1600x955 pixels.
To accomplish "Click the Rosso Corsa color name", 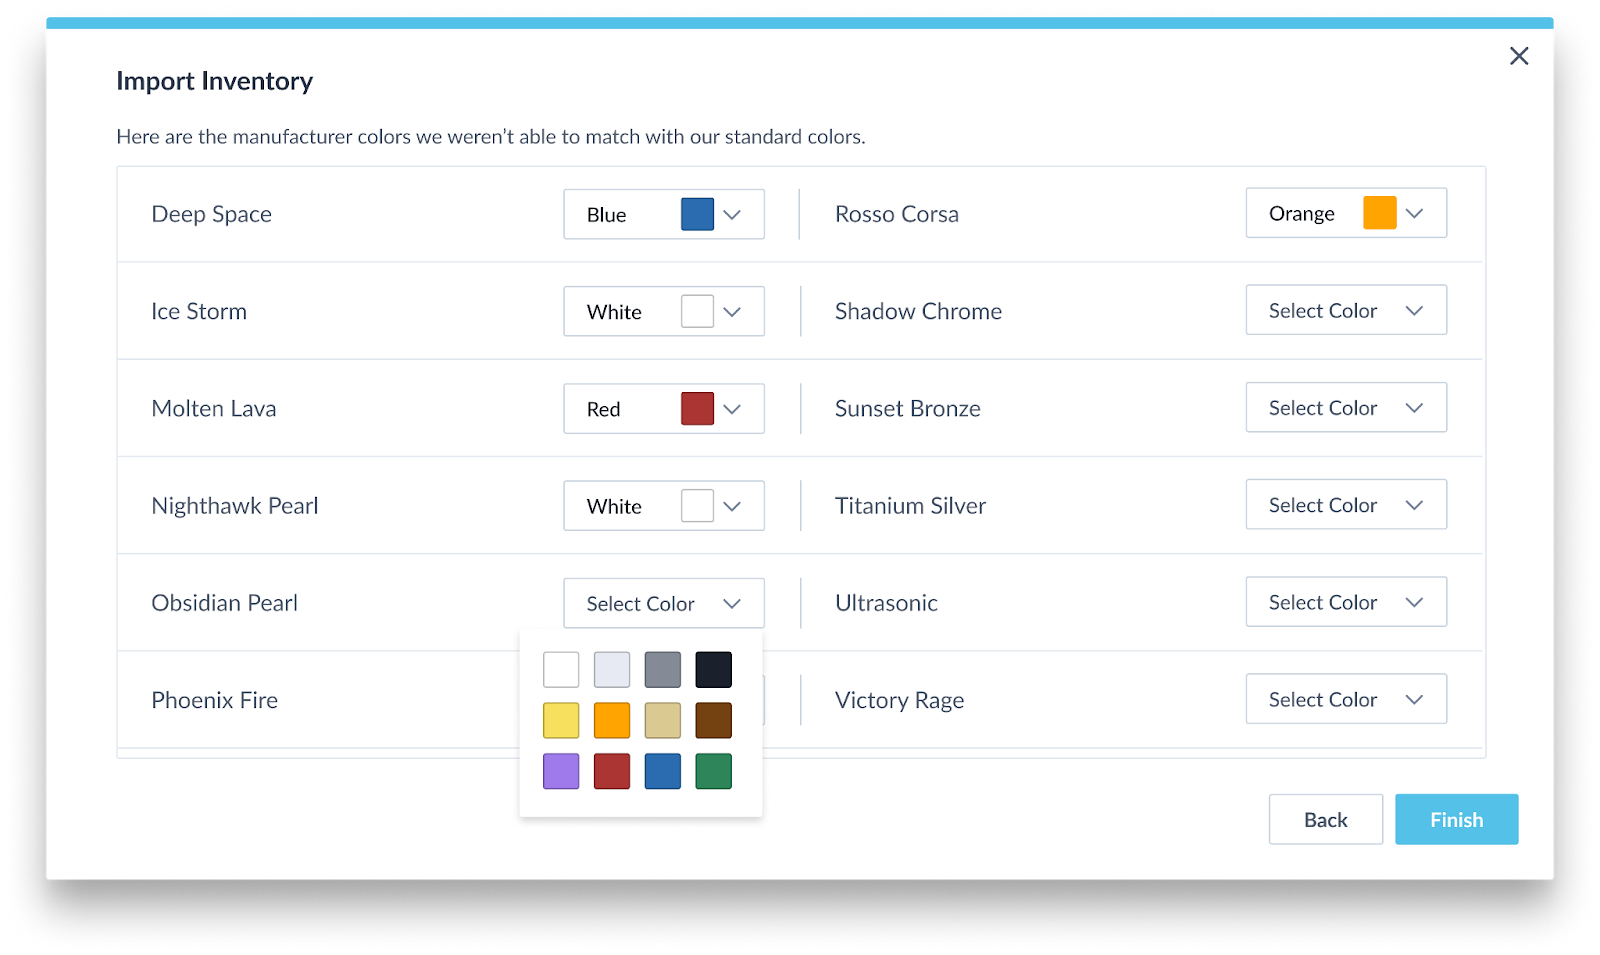I will click(x=897, y=214).
